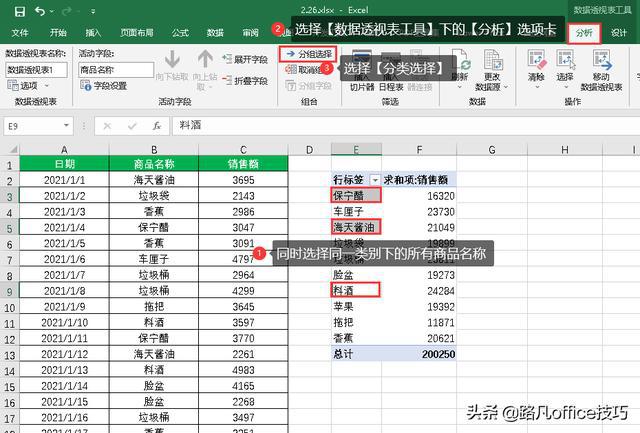Click the confirm checkmark in formula bar
Screen dimensions: 640x433
132,126
